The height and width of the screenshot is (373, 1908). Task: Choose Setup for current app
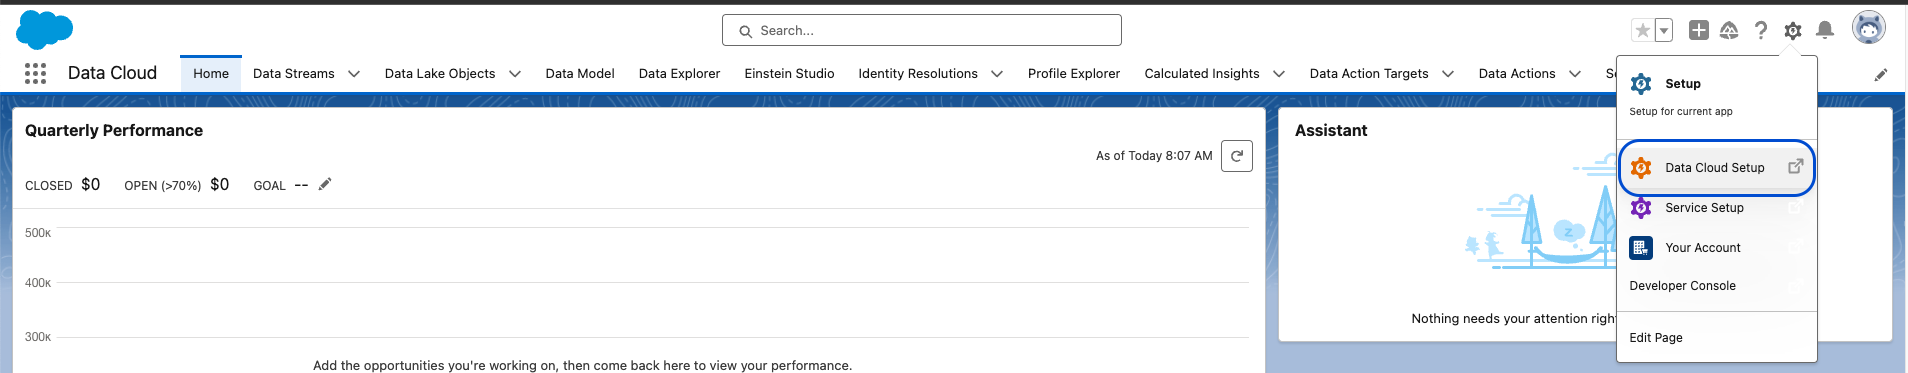tap(1716, 96)
